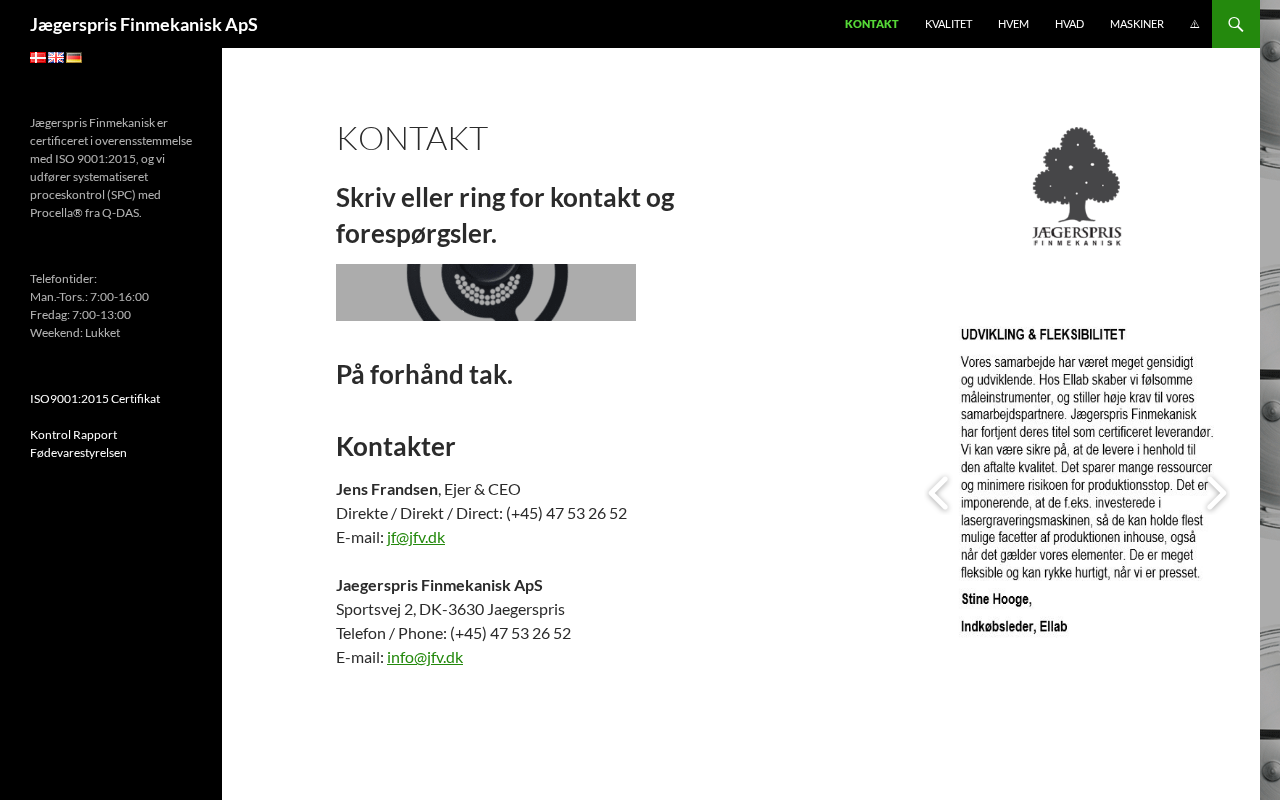The image size is (1280, 800).
Task: Open the ISO 9001:2015 Certifikat link
Action: [95, 399]
